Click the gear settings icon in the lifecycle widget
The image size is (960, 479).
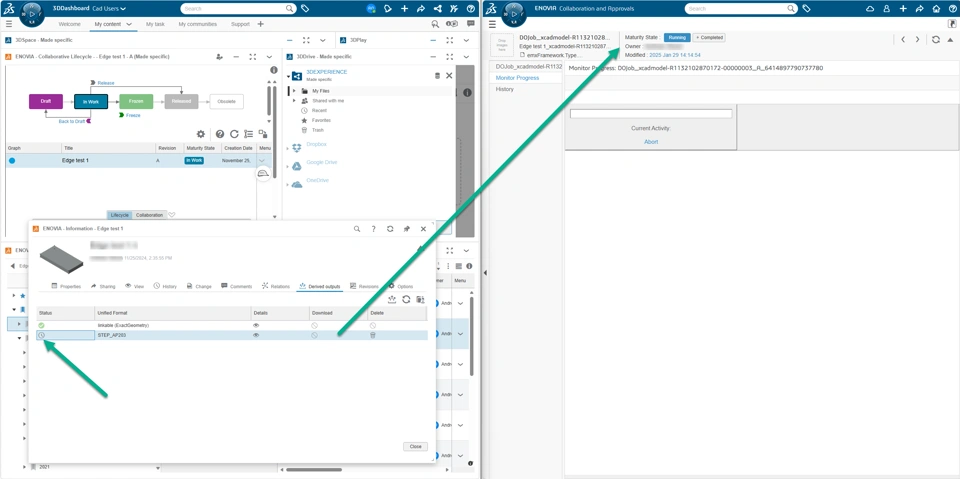[200, 134]
